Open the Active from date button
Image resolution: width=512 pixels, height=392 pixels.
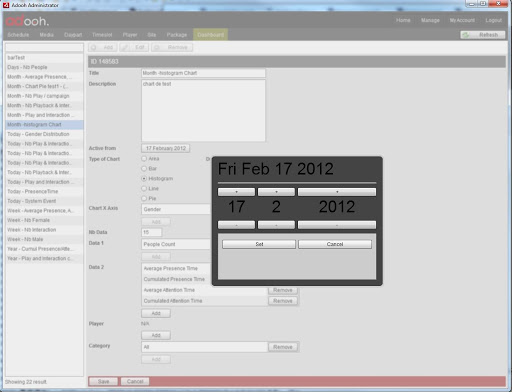(166, 148)
